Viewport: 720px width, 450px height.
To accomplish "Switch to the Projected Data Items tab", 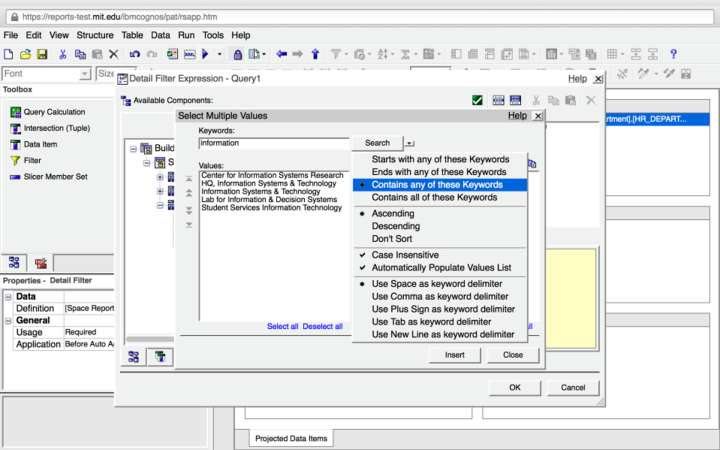I will coord(290,438).
